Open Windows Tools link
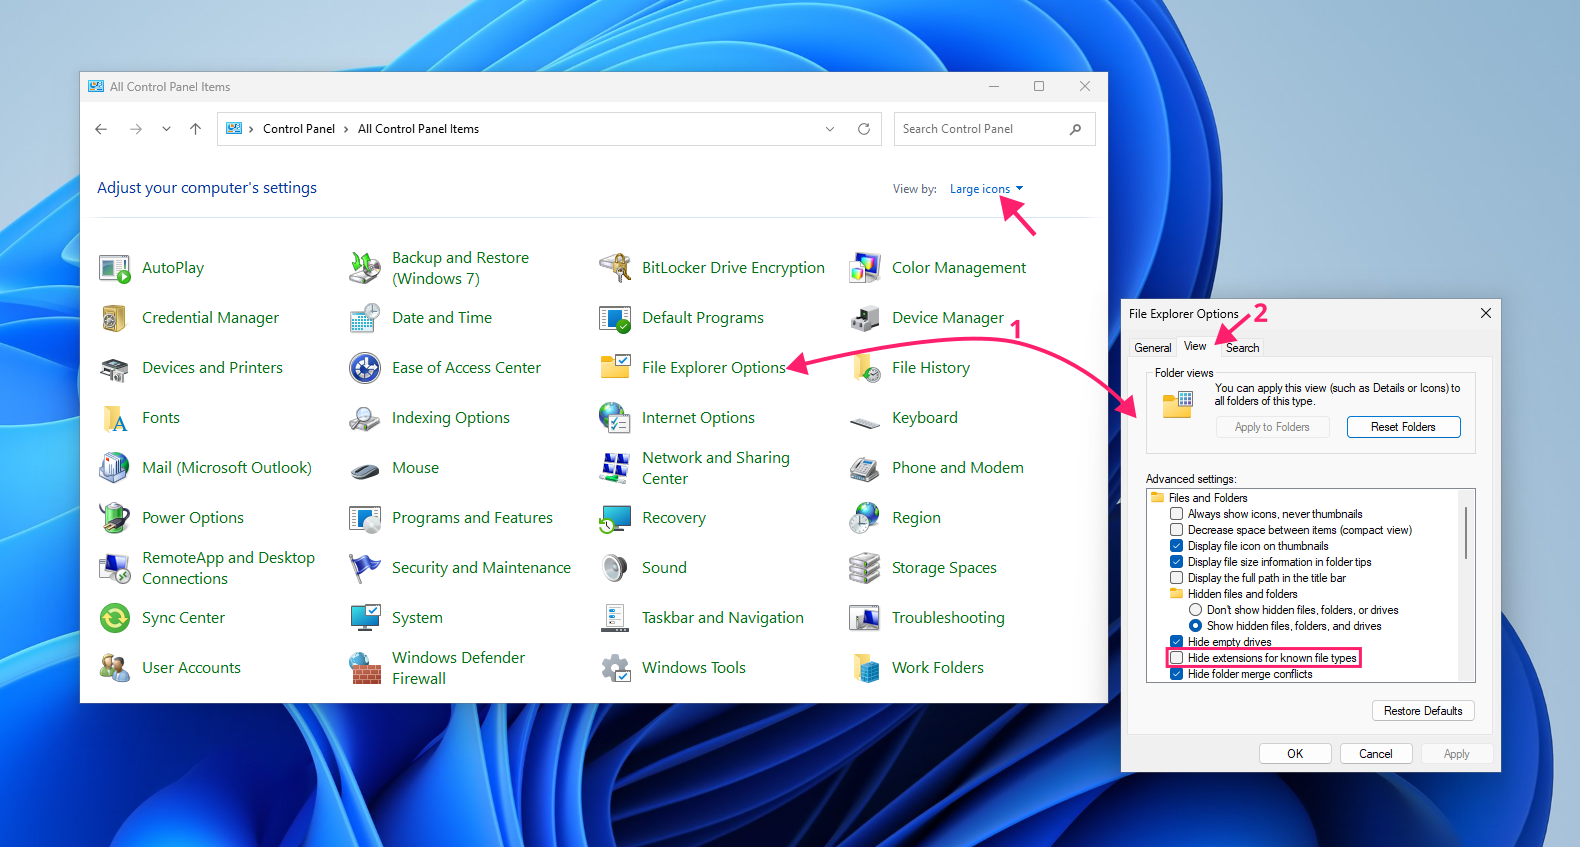Image resolution: width=1580 pixels, height=847 pixels. click(694, 668)
